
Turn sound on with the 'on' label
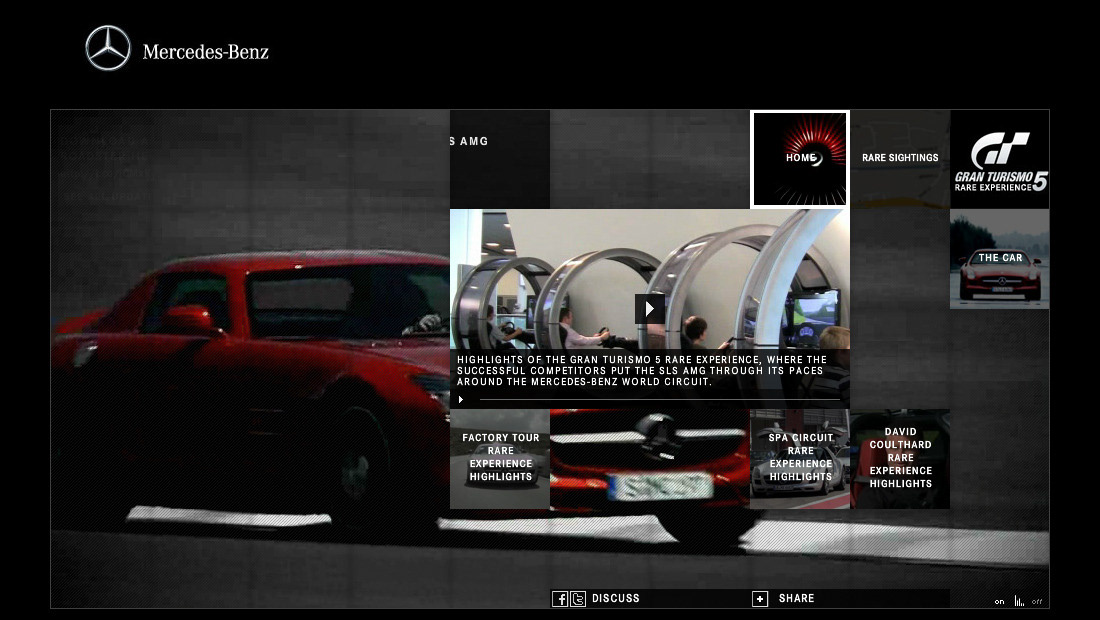999,602
